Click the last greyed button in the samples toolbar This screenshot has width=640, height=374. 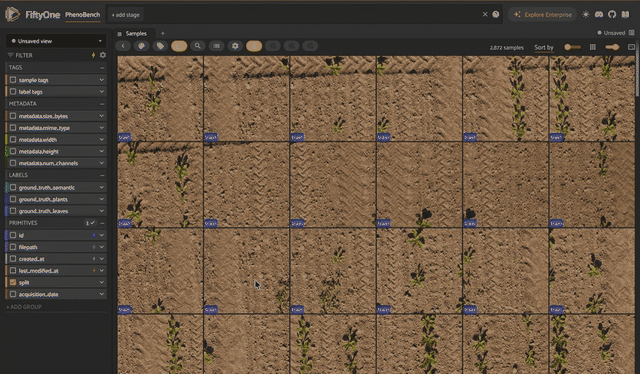310,46
